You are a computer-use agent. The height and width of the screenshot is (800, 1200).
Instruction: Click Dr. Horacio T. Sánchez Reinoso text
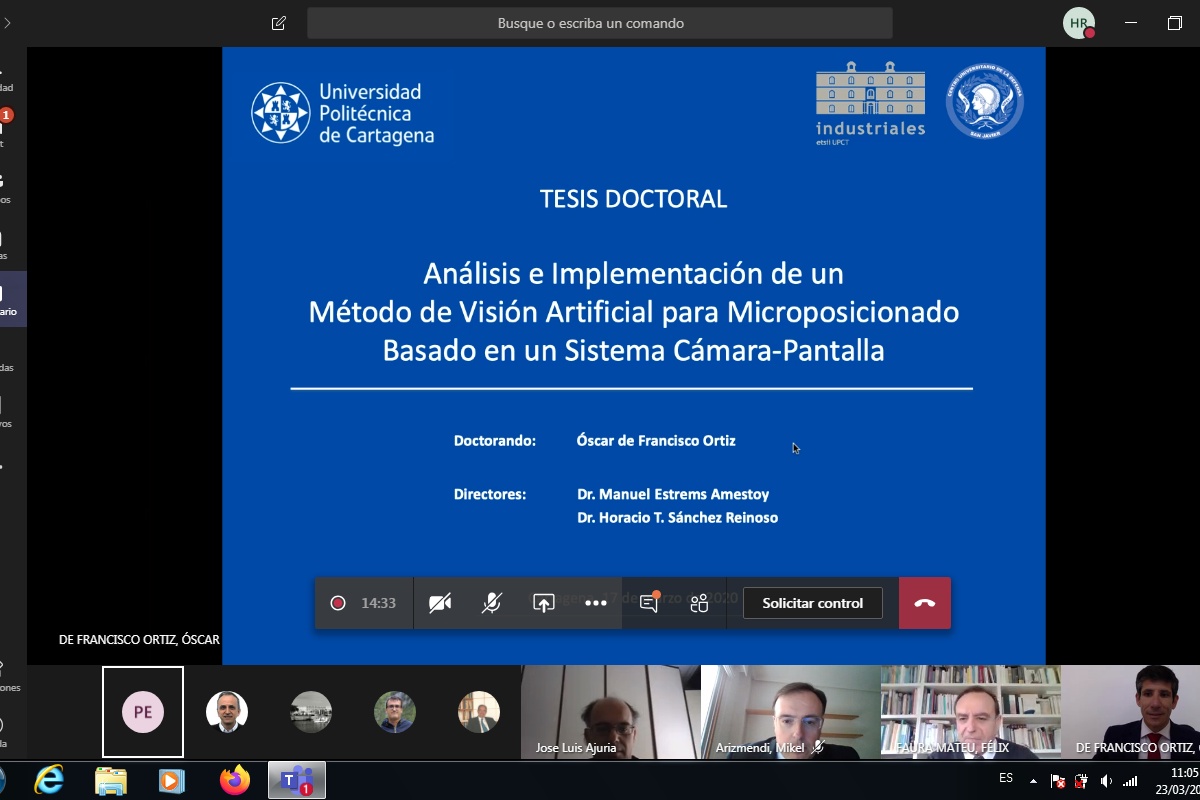point(677,517)
